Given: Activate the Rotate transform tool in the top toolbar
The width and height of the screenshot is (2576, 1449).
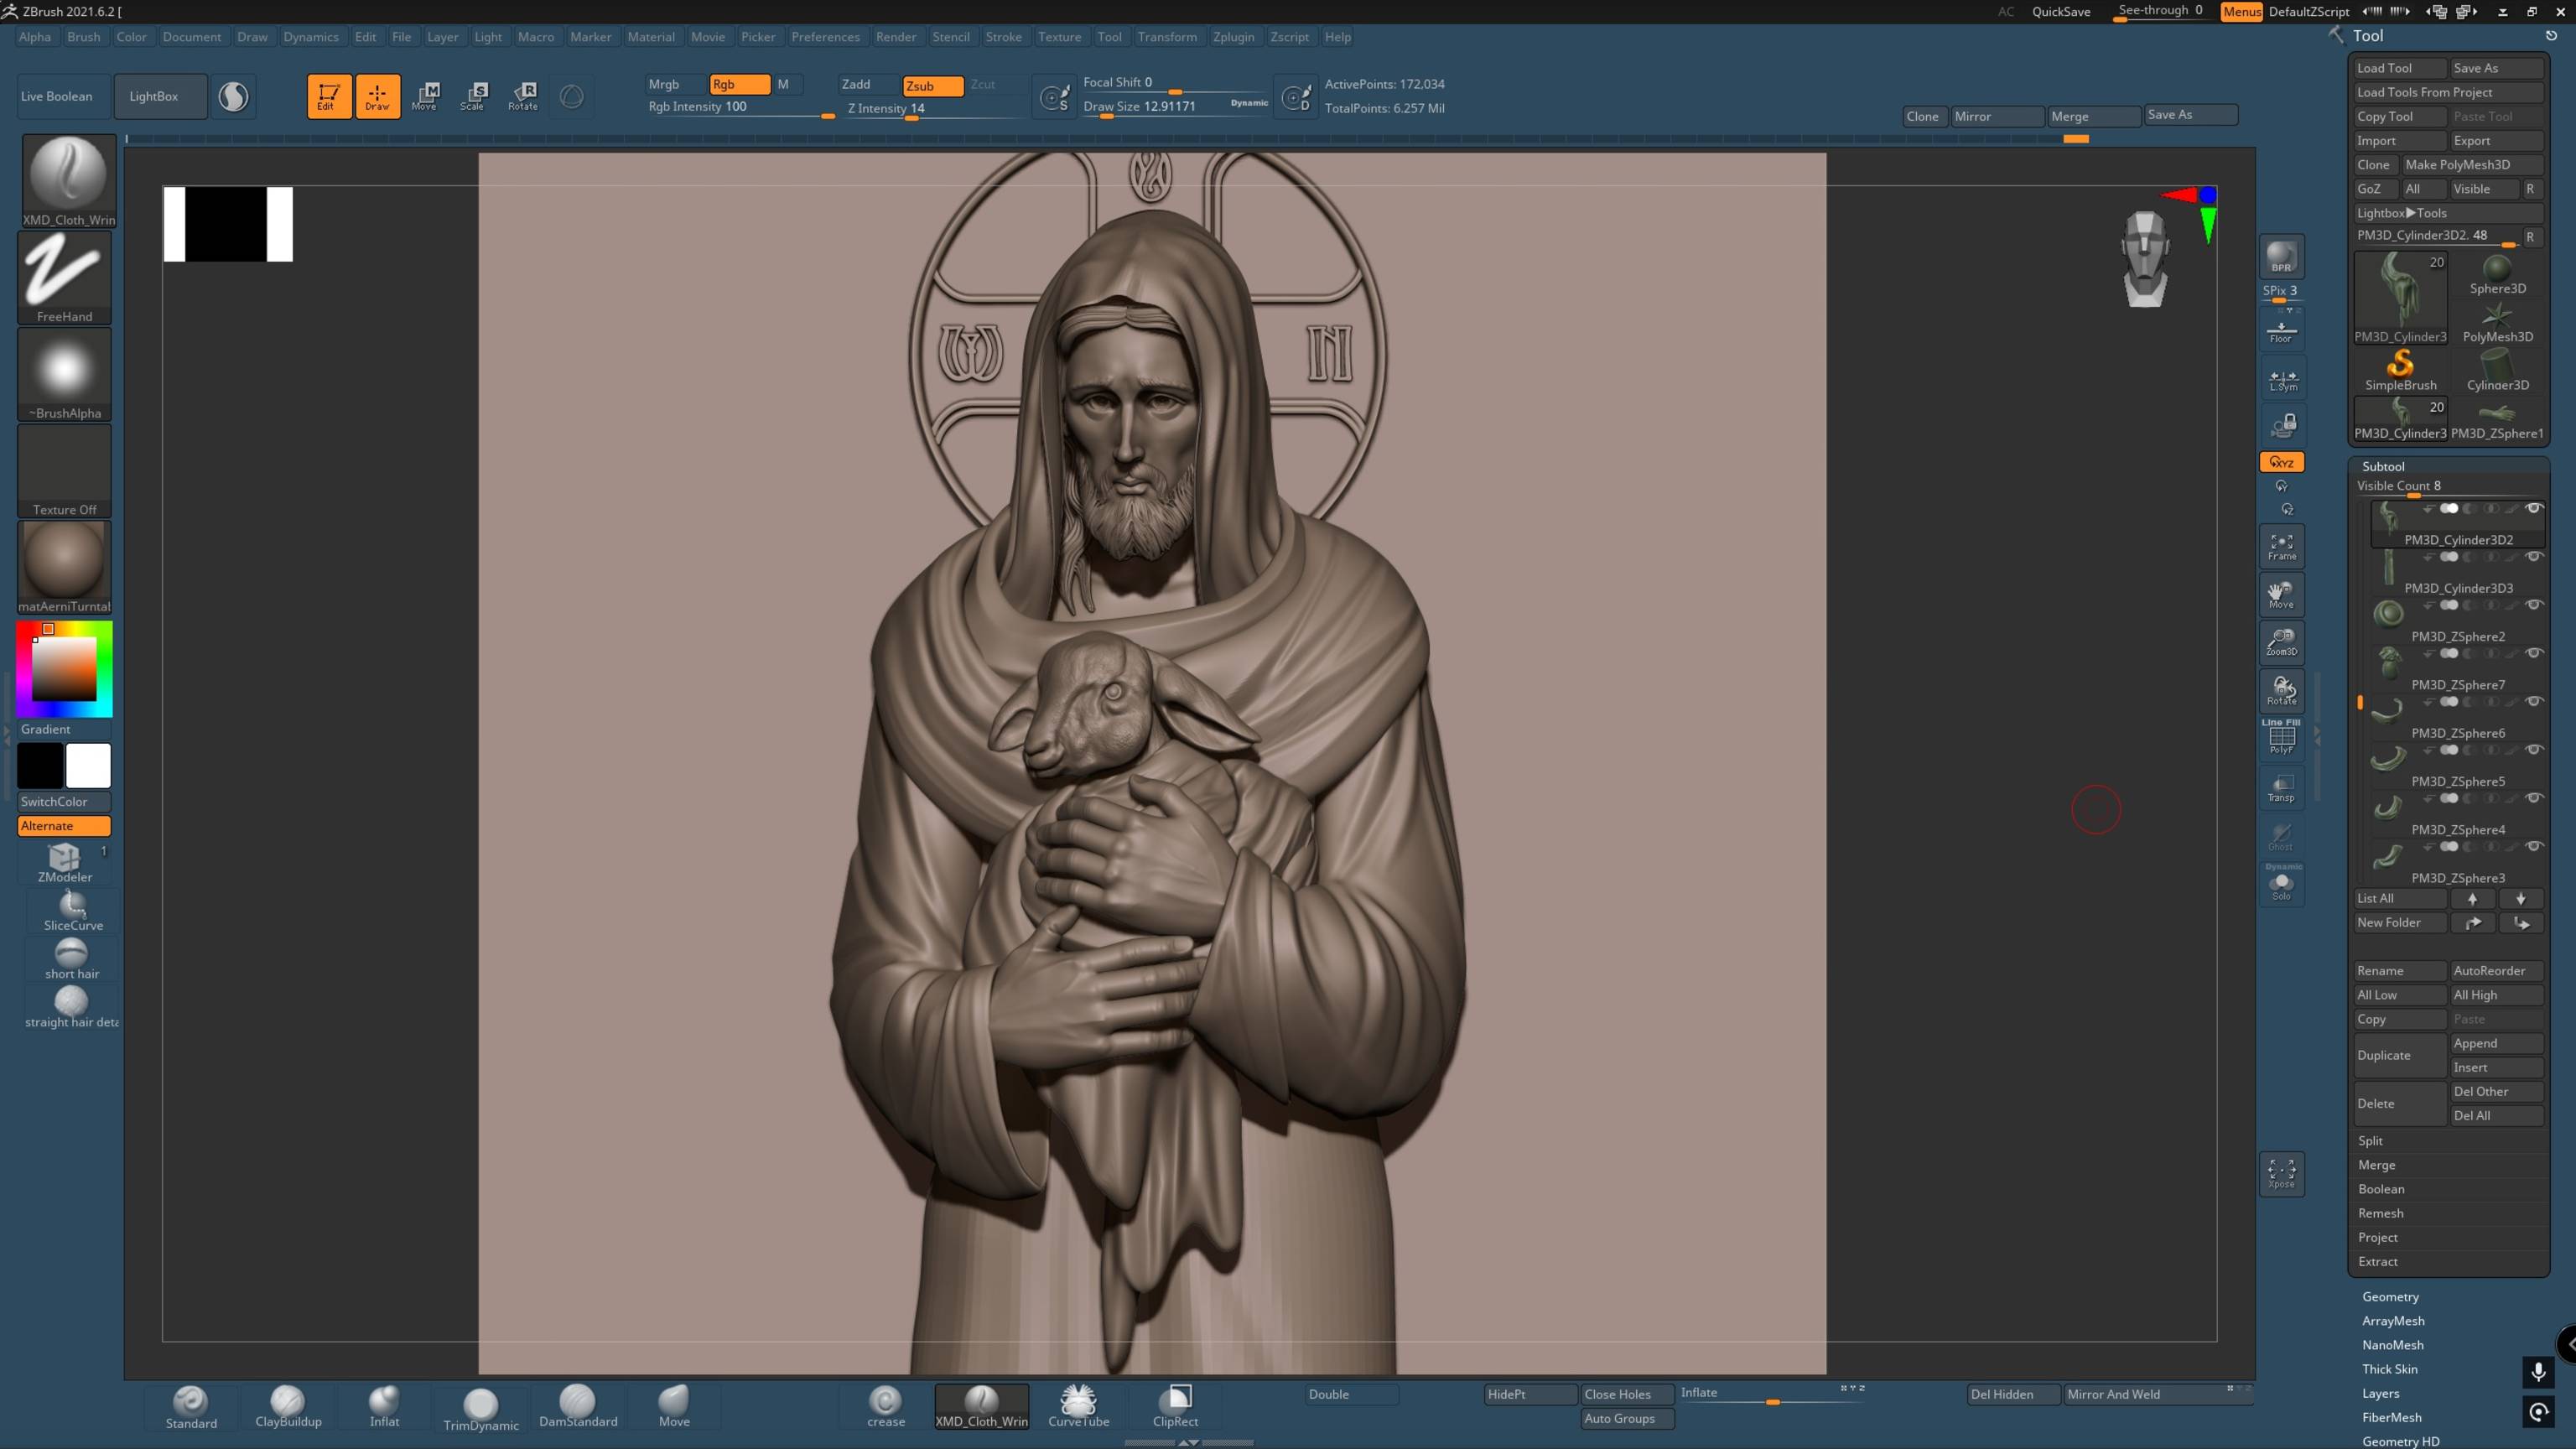Looking at the screenshot, I should click(x=523, y=96).
